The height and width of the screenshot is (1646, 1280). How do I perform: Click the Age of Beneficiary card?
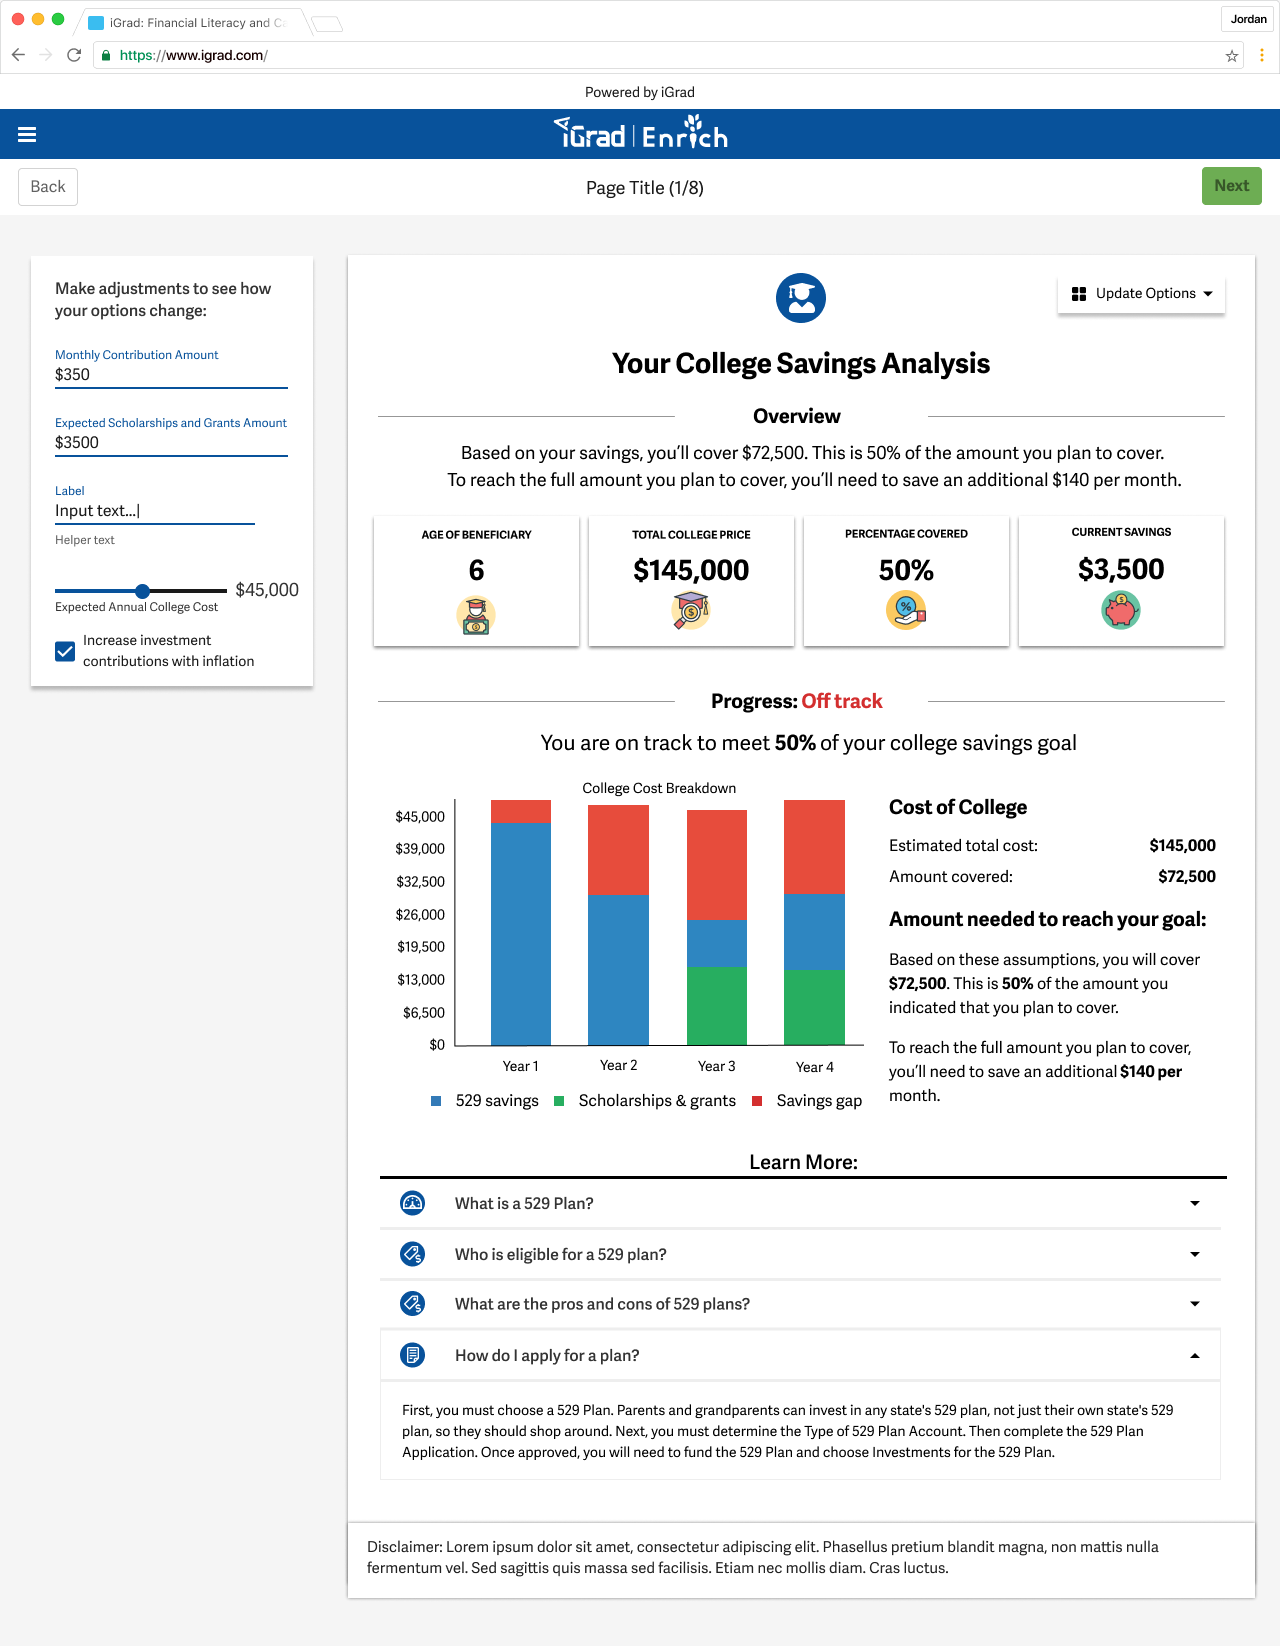(476, 581)
